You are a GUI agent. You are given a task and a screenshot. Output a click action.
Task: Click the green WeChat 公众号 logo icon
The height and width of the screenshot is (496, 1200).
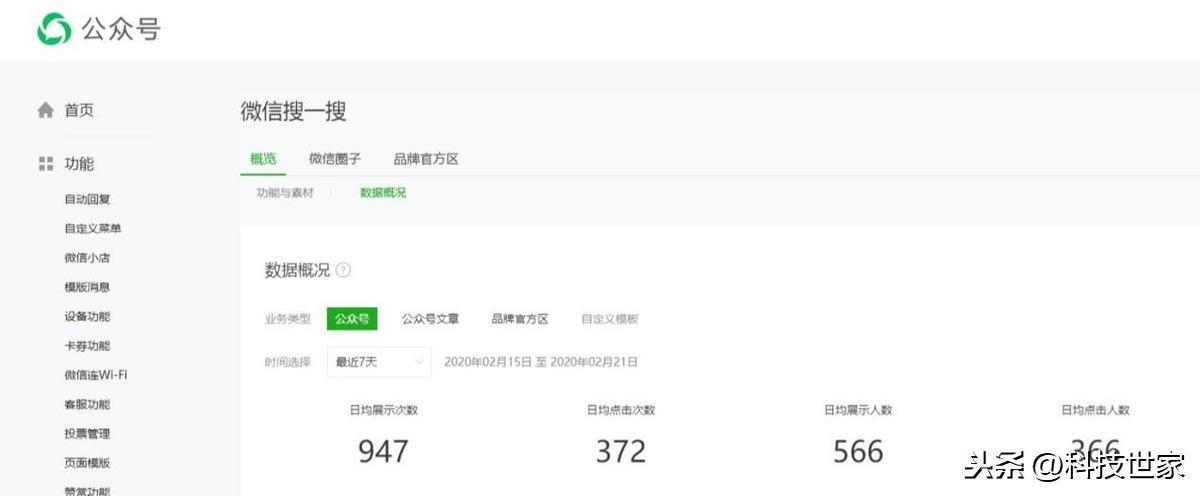(x=53, y=29)
